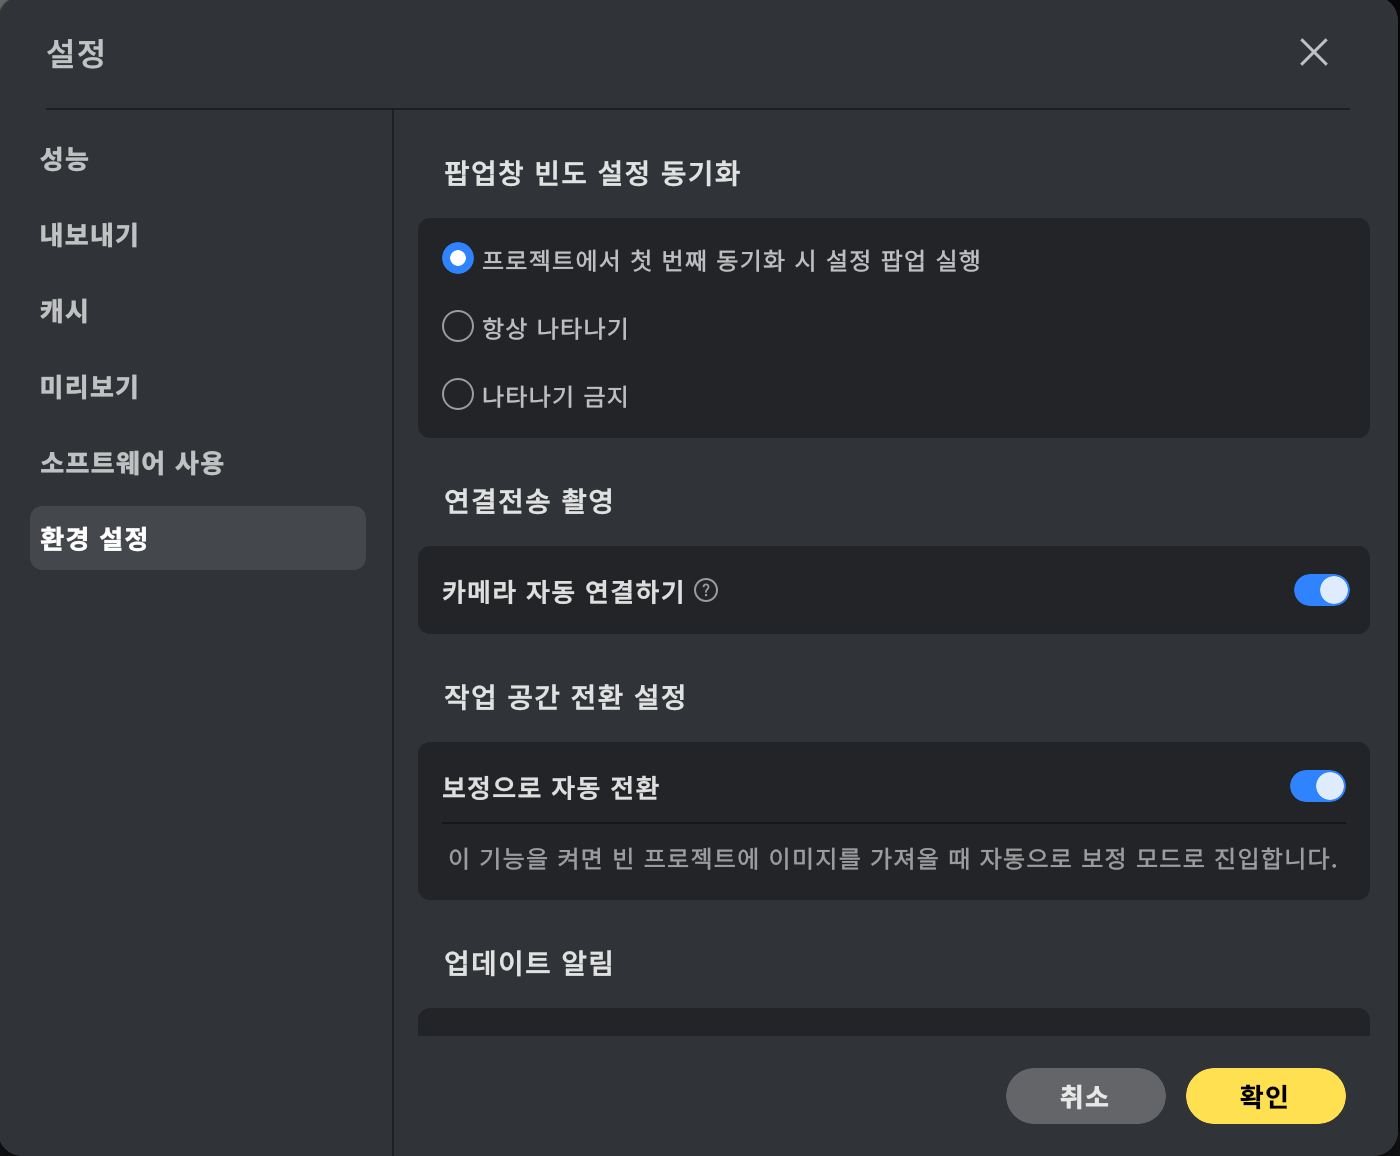Screen dimensions: 1400x1156
Task: Click the 연결전송 촬영 section heading
Action: pos(529,501)
